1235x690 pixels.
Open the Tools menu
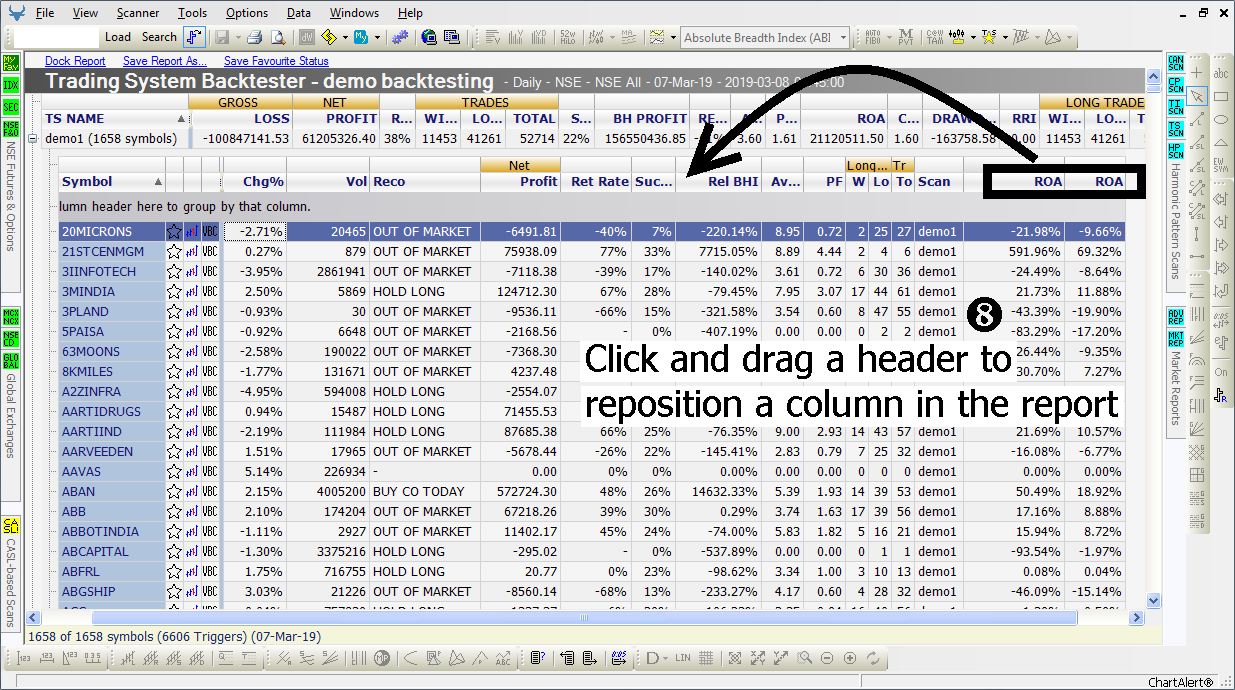pos(192,13)
